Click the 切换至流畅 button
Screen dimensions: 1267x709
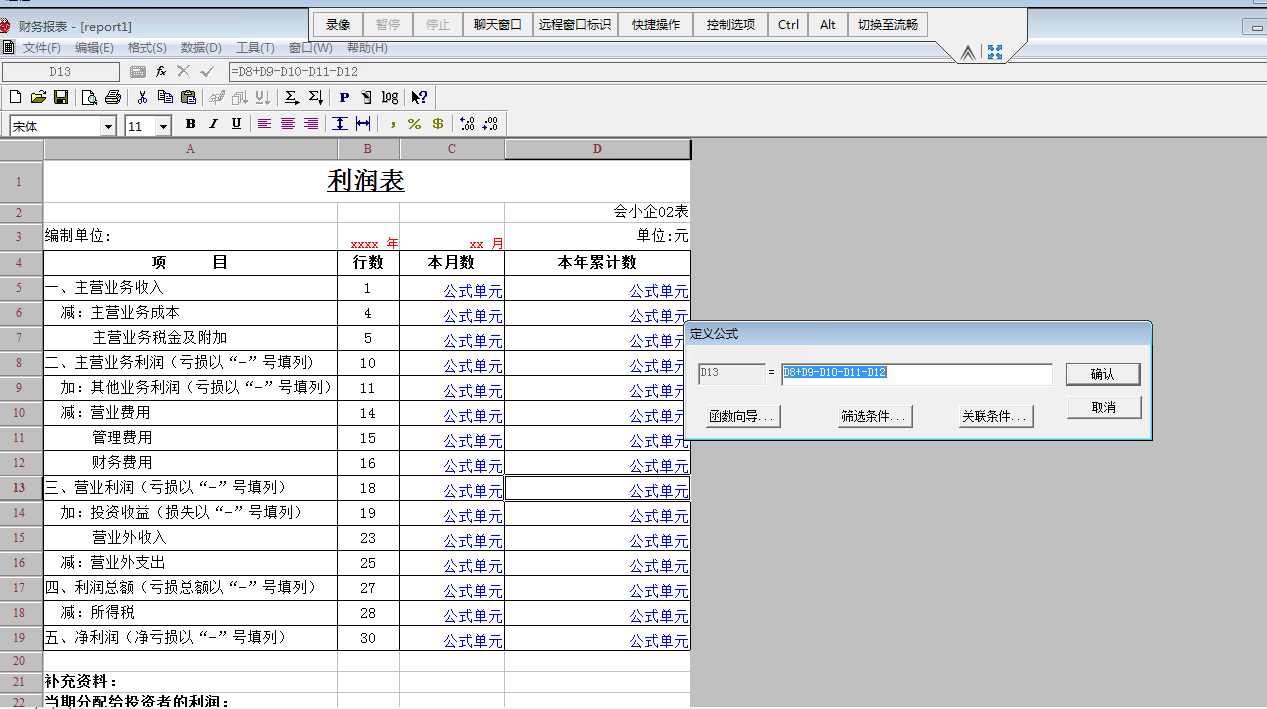pyautogui.click(x=887, y=25)
